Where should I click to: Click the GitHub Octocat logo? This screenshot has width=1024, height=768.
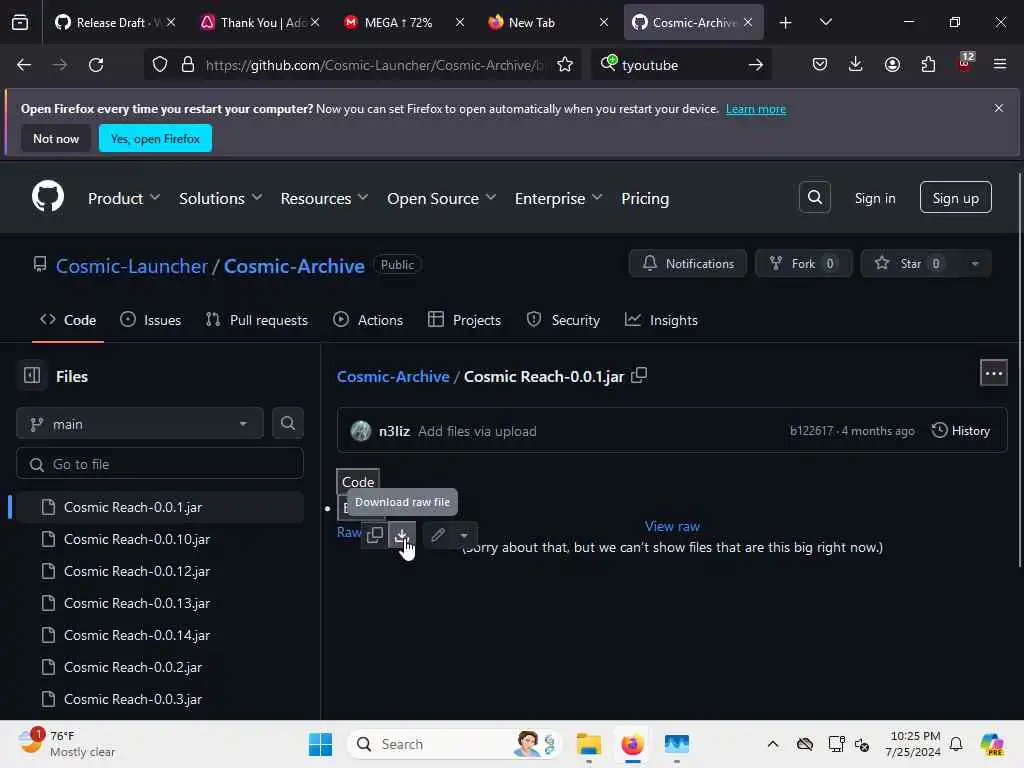[48, 197]
